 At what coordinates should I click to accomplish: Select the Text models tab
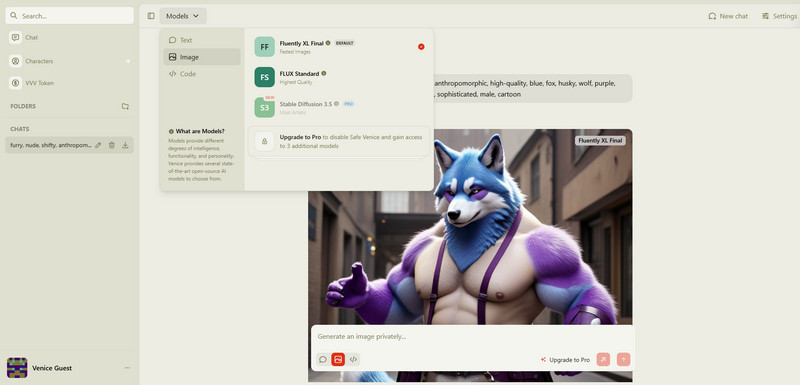point(202,40)
